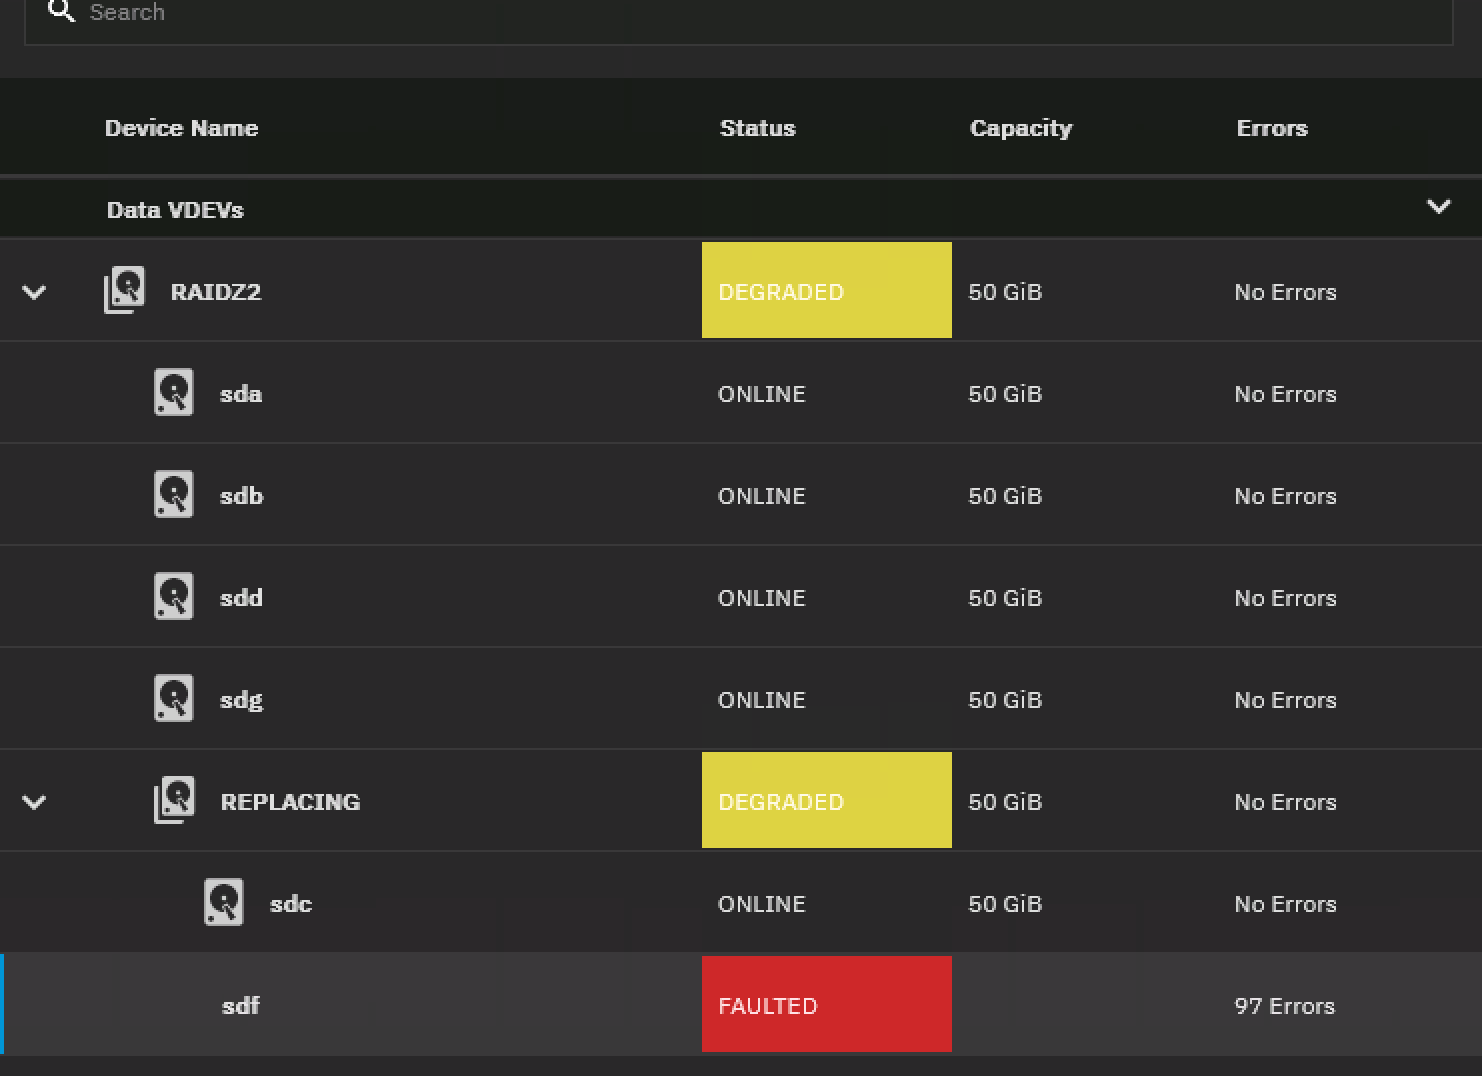1482x1076 pixels.
Task: Click the sdg disk icon
Action: click(173, 699)
